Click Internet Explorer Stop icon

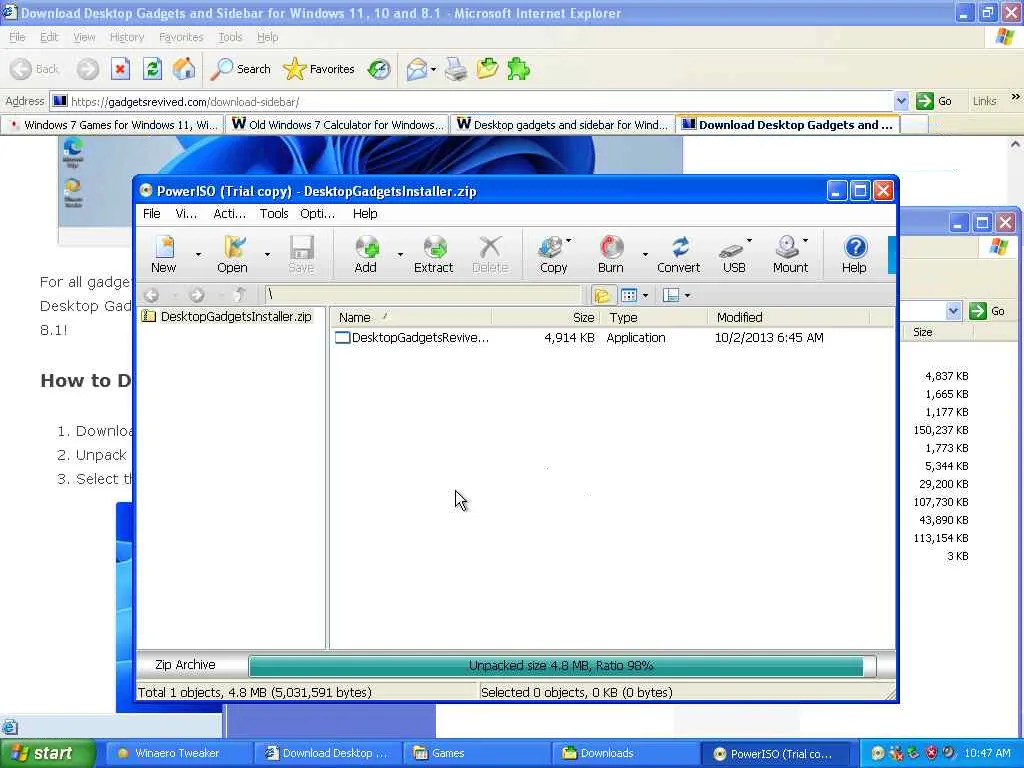[120, 69]
